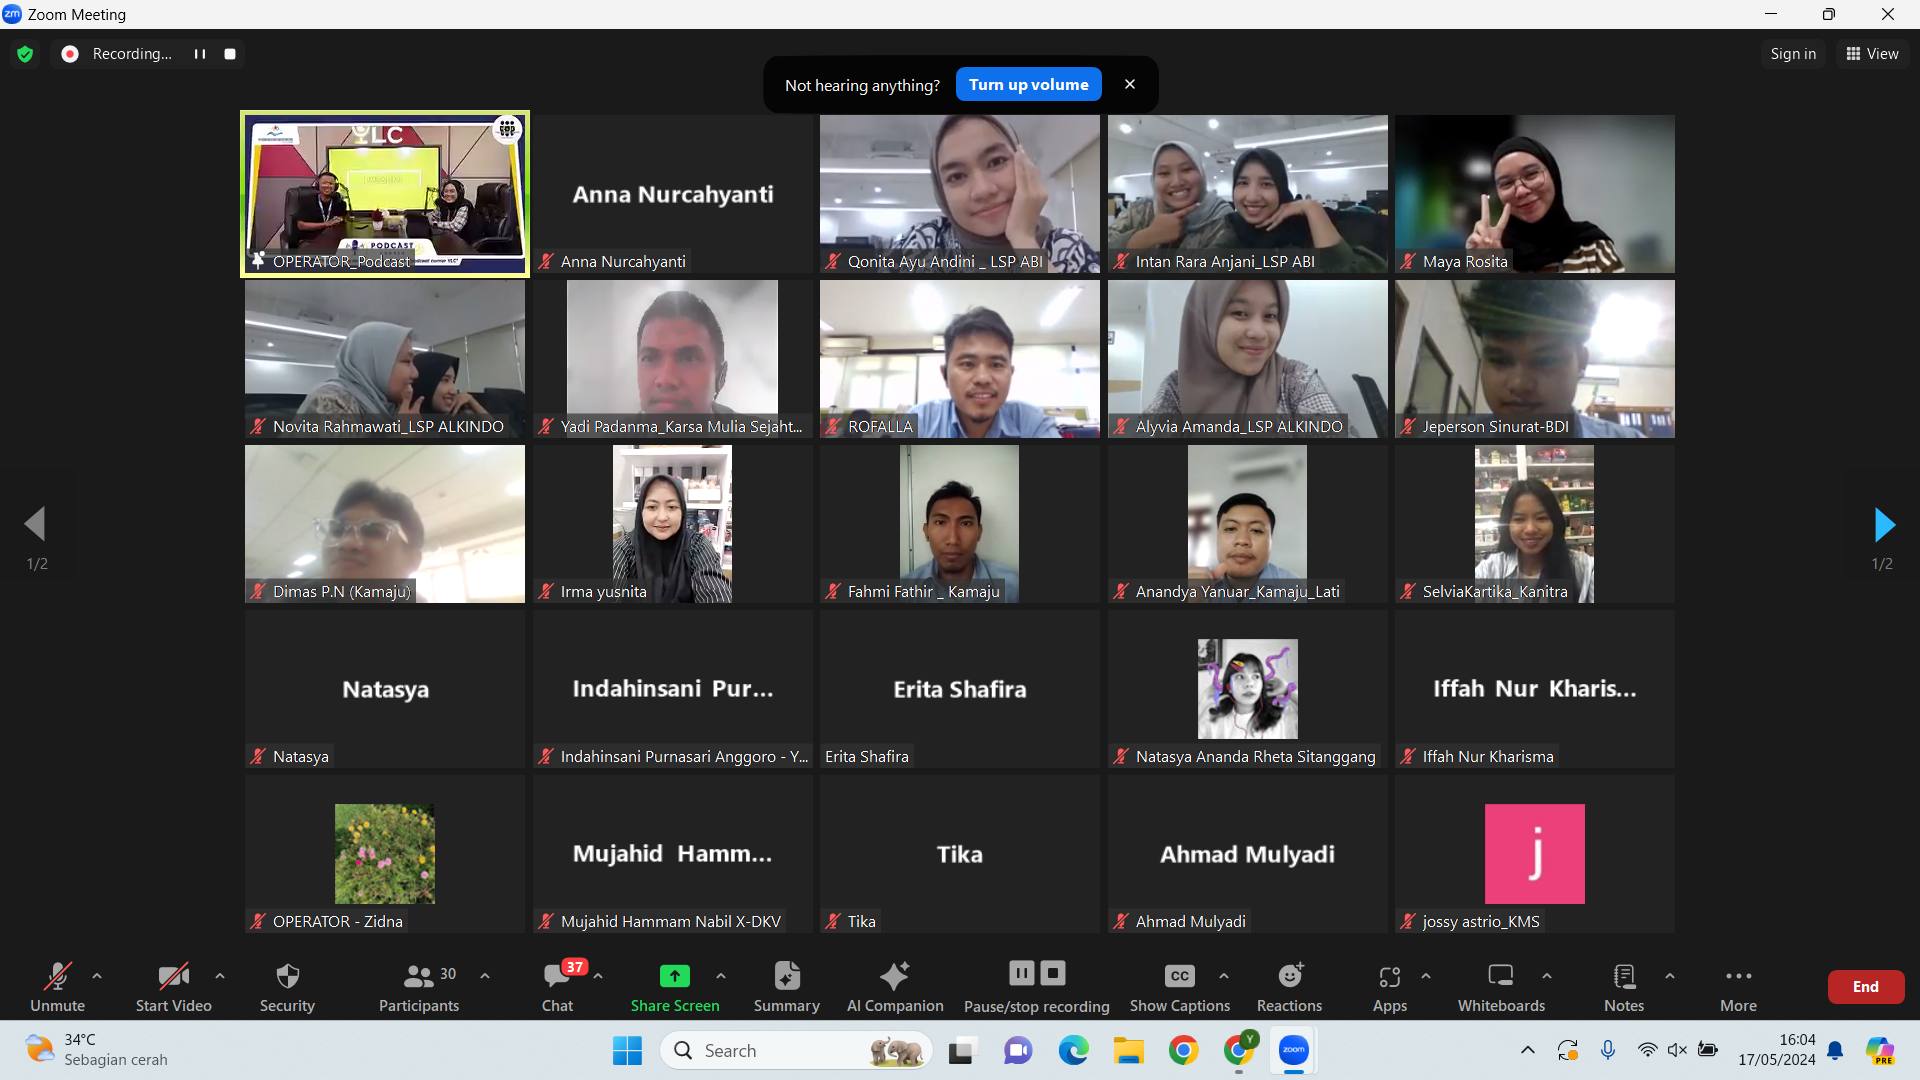
Task: Click the green Share Screen icon
Action: click(x=675, y=975)
